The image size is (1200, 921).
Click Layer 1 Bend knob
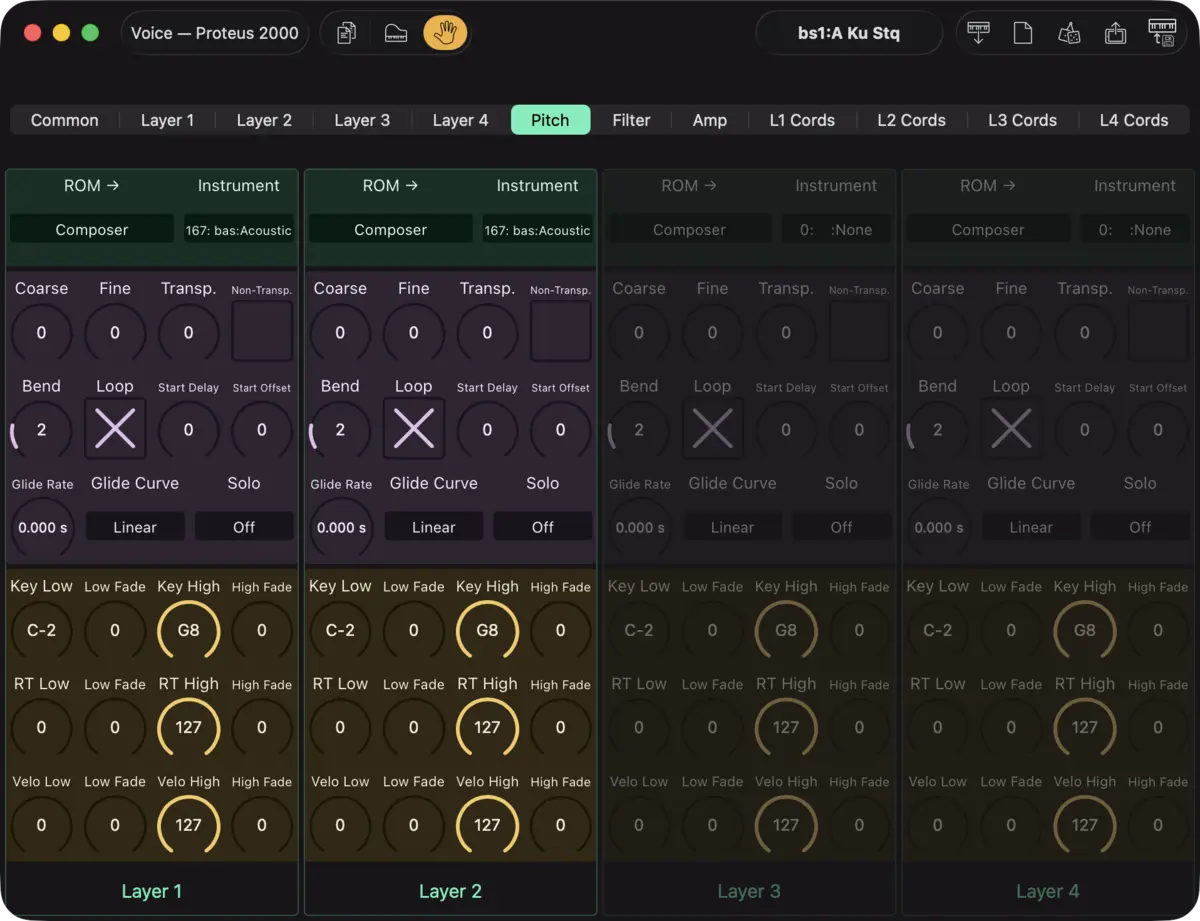pos(41,430)
